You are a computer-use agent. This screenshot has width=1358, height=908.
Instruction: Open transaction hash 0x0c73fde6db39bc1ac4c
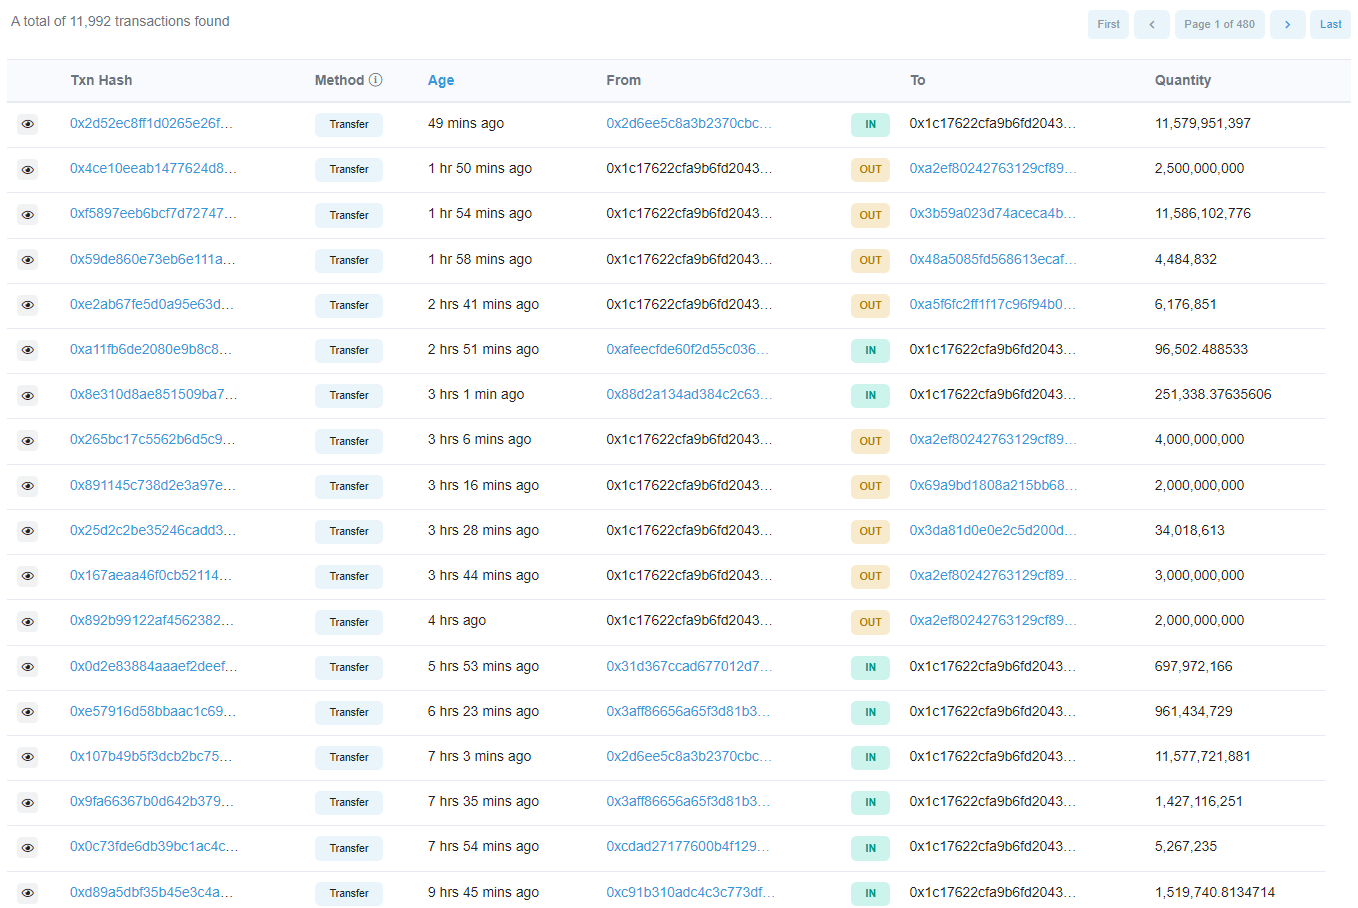[154, 846]
